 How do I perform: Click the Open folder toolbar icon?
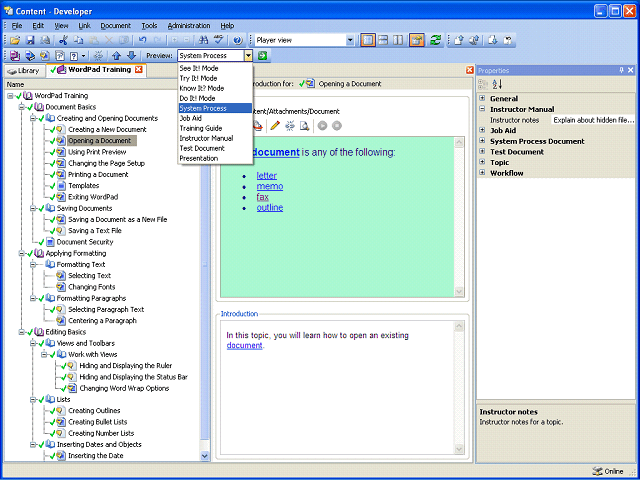(x=15, y=40)
